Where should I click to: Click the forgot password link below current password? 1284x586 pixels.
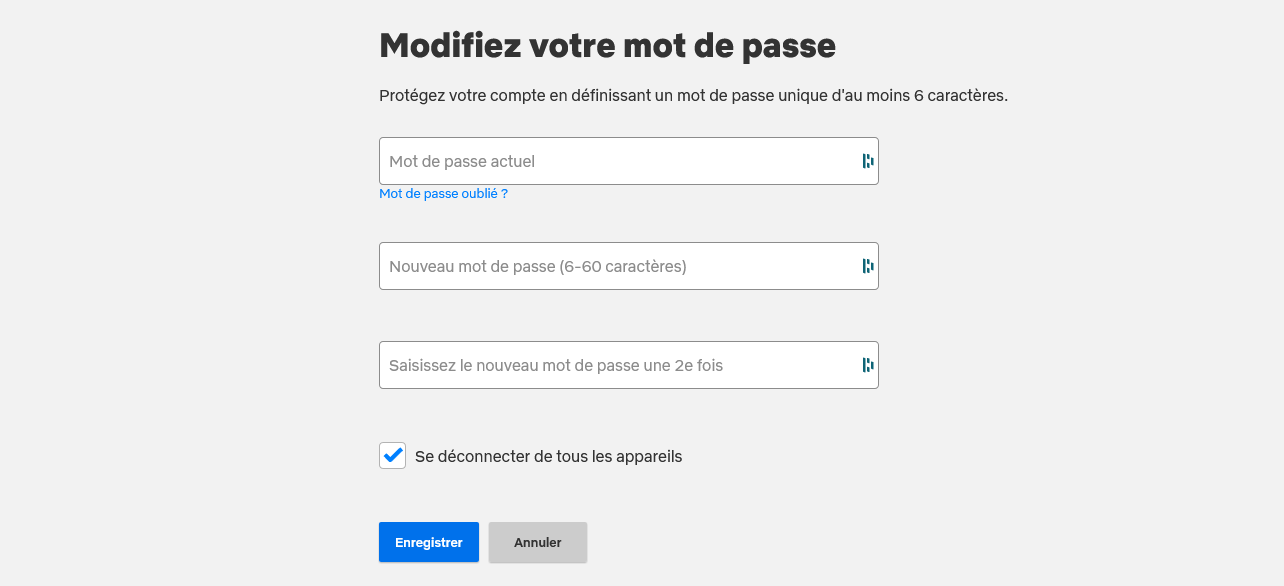443,193
